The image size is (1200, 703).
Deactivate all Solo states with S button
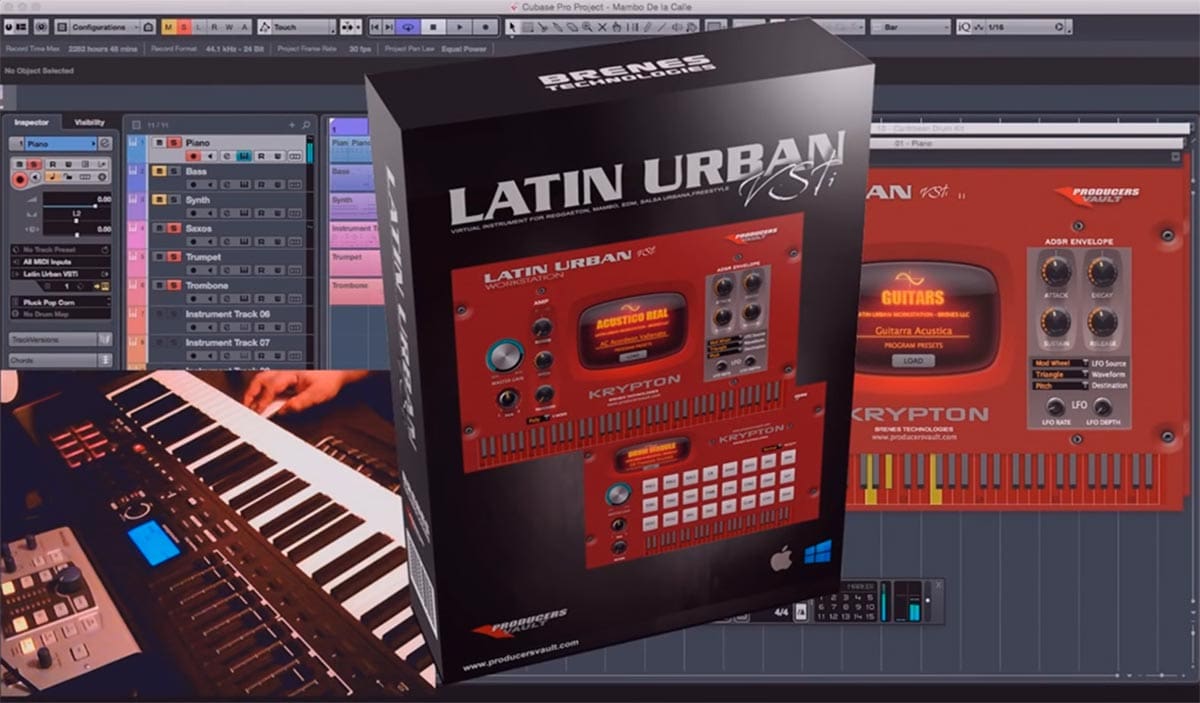(x=182, y=27)
